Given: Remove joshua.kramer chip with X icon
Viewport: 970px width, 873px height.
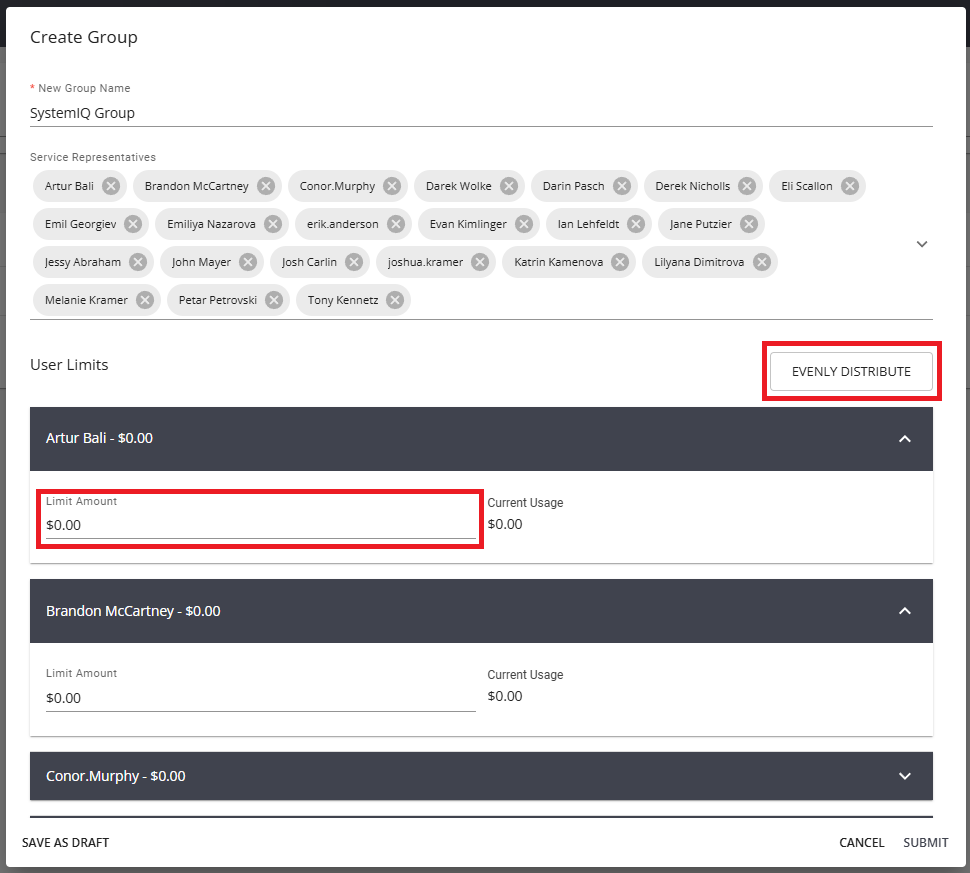Looking at the screenshot, I should [x=480, y=262].
